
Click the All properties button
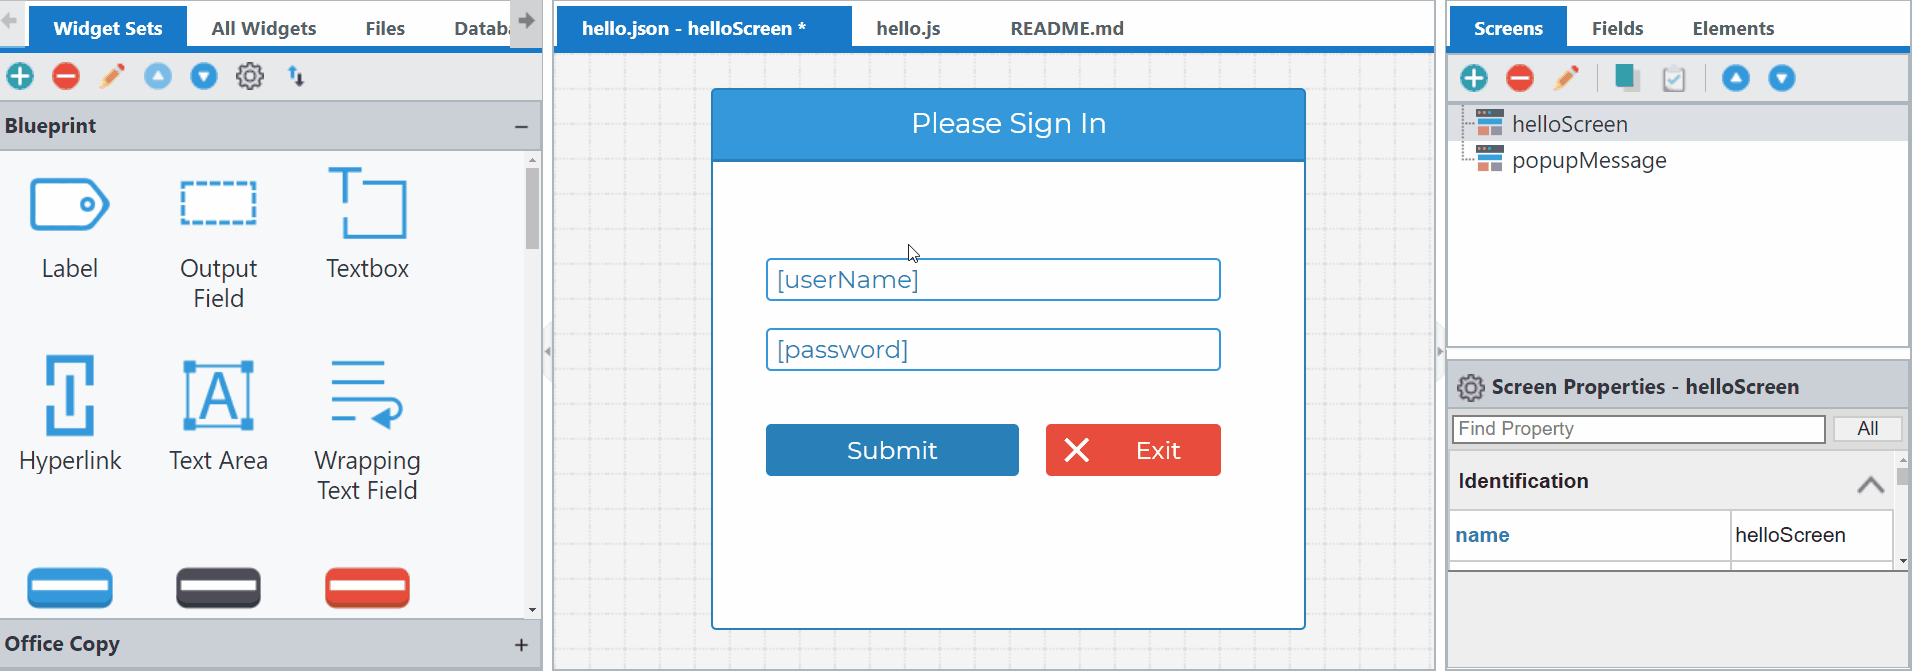click(x=1867, y=429)
